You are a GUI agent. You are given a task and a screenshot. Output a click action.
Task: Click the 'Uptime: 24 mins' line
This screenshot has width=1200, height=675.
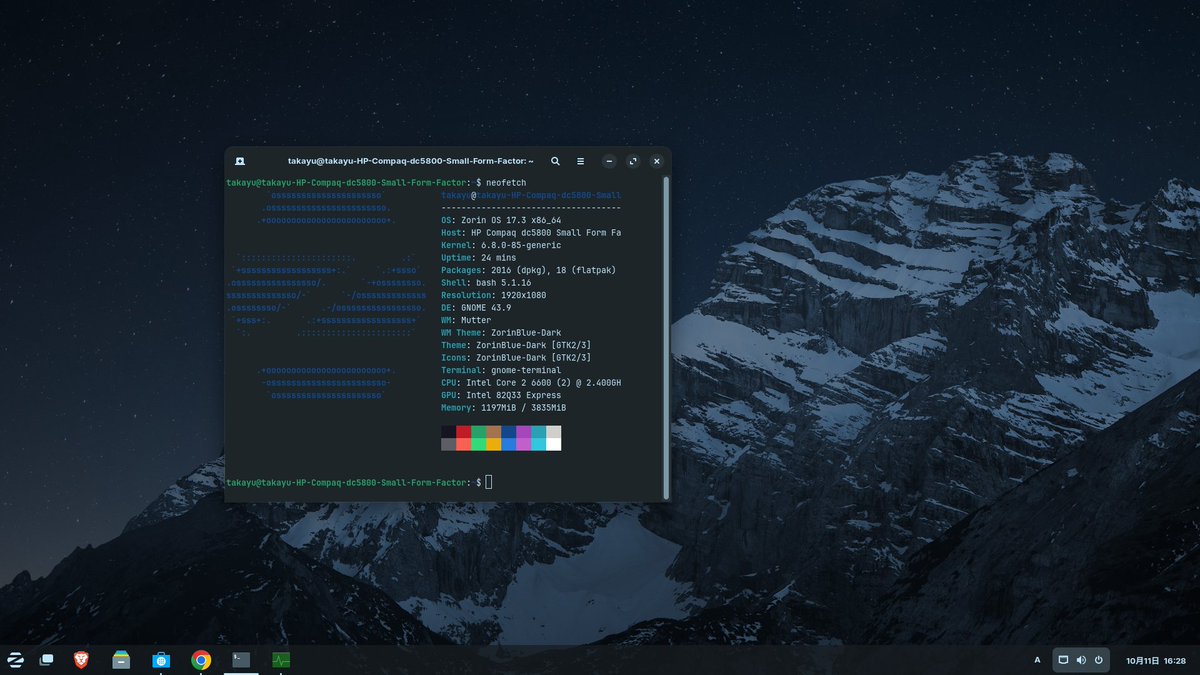coord(479,258)
